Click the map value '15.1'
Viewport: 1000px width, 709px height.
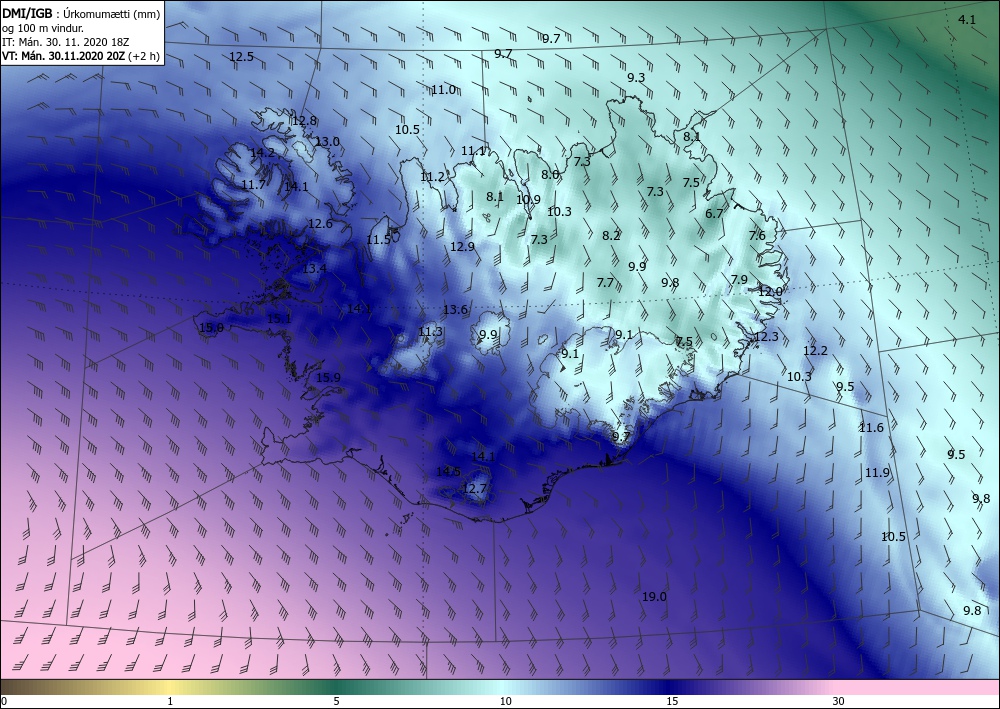(x=279, y=319)
